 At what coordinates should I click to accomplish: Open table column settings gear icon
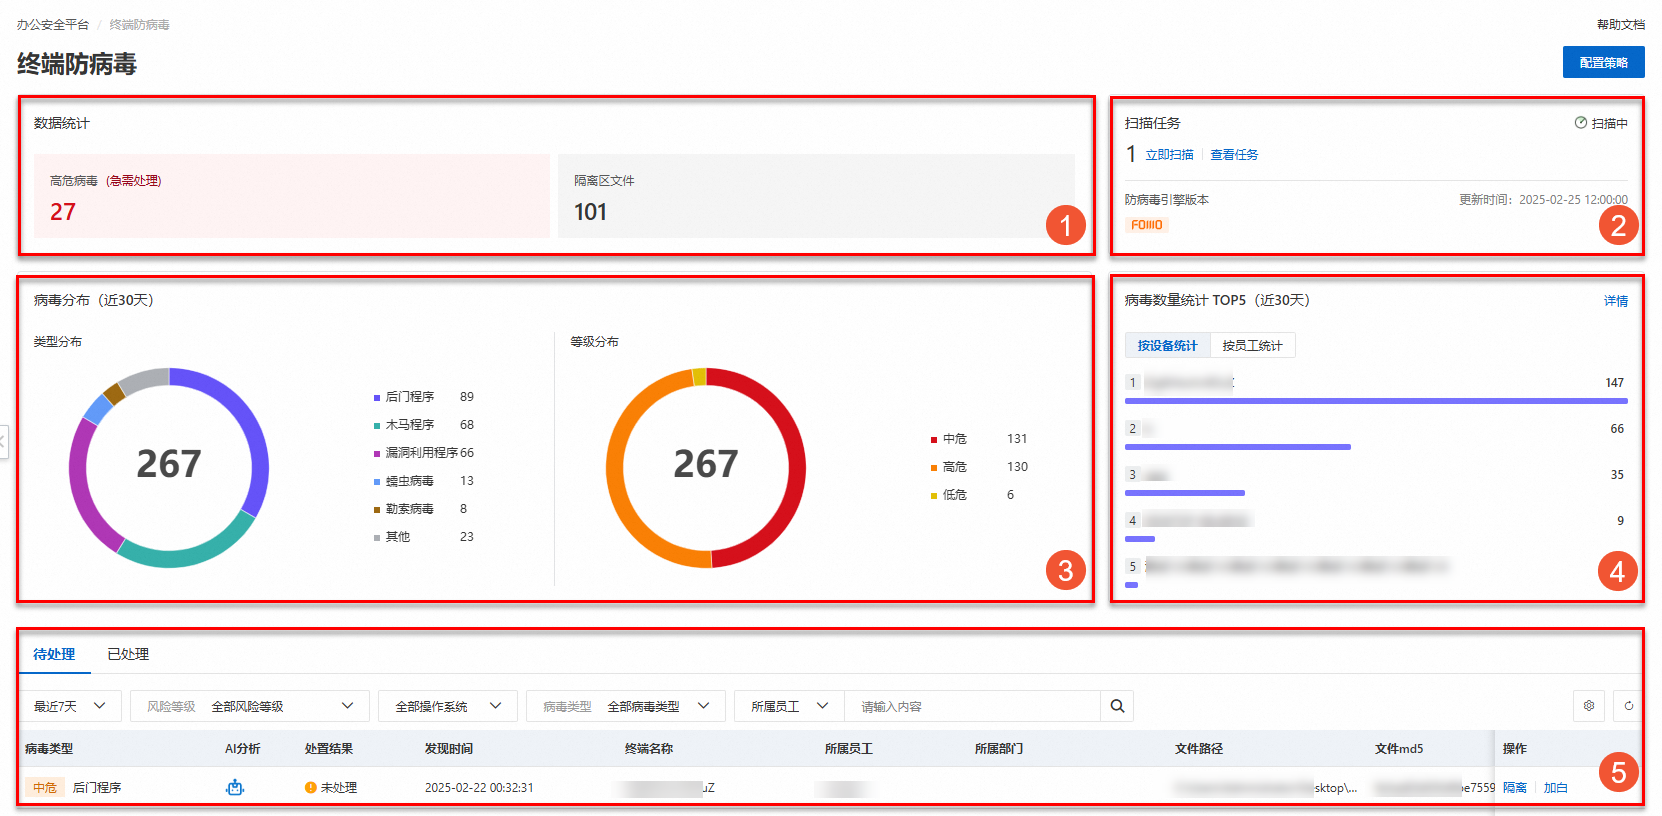click(1589, 706)
